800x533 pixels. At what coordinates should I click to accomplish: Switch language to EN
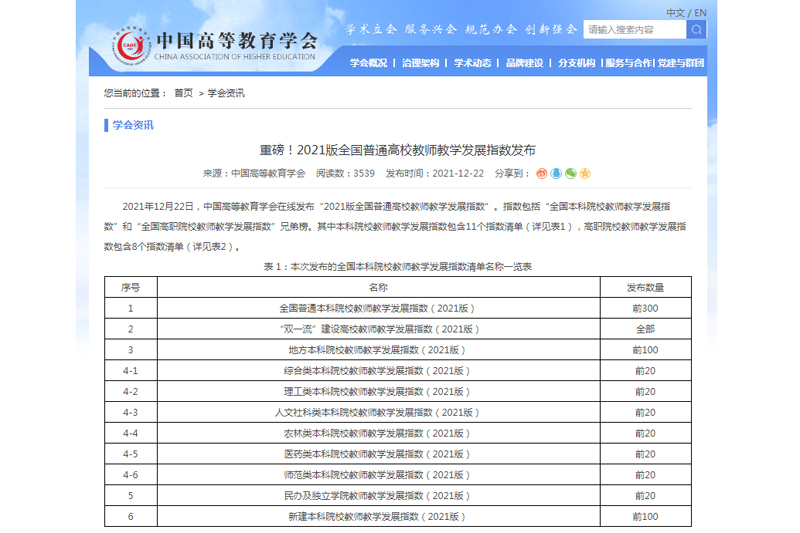click(699, 12)
